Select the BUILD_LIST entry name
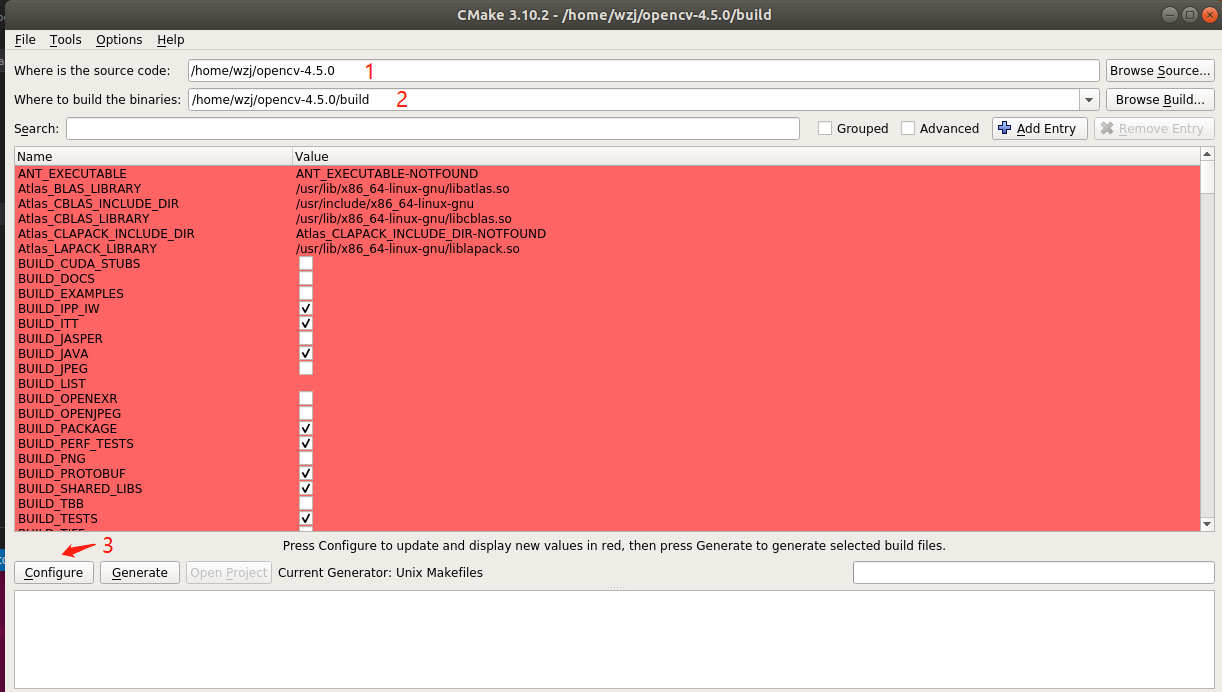This screenshot has height=692, width=1222. (52, 384)
